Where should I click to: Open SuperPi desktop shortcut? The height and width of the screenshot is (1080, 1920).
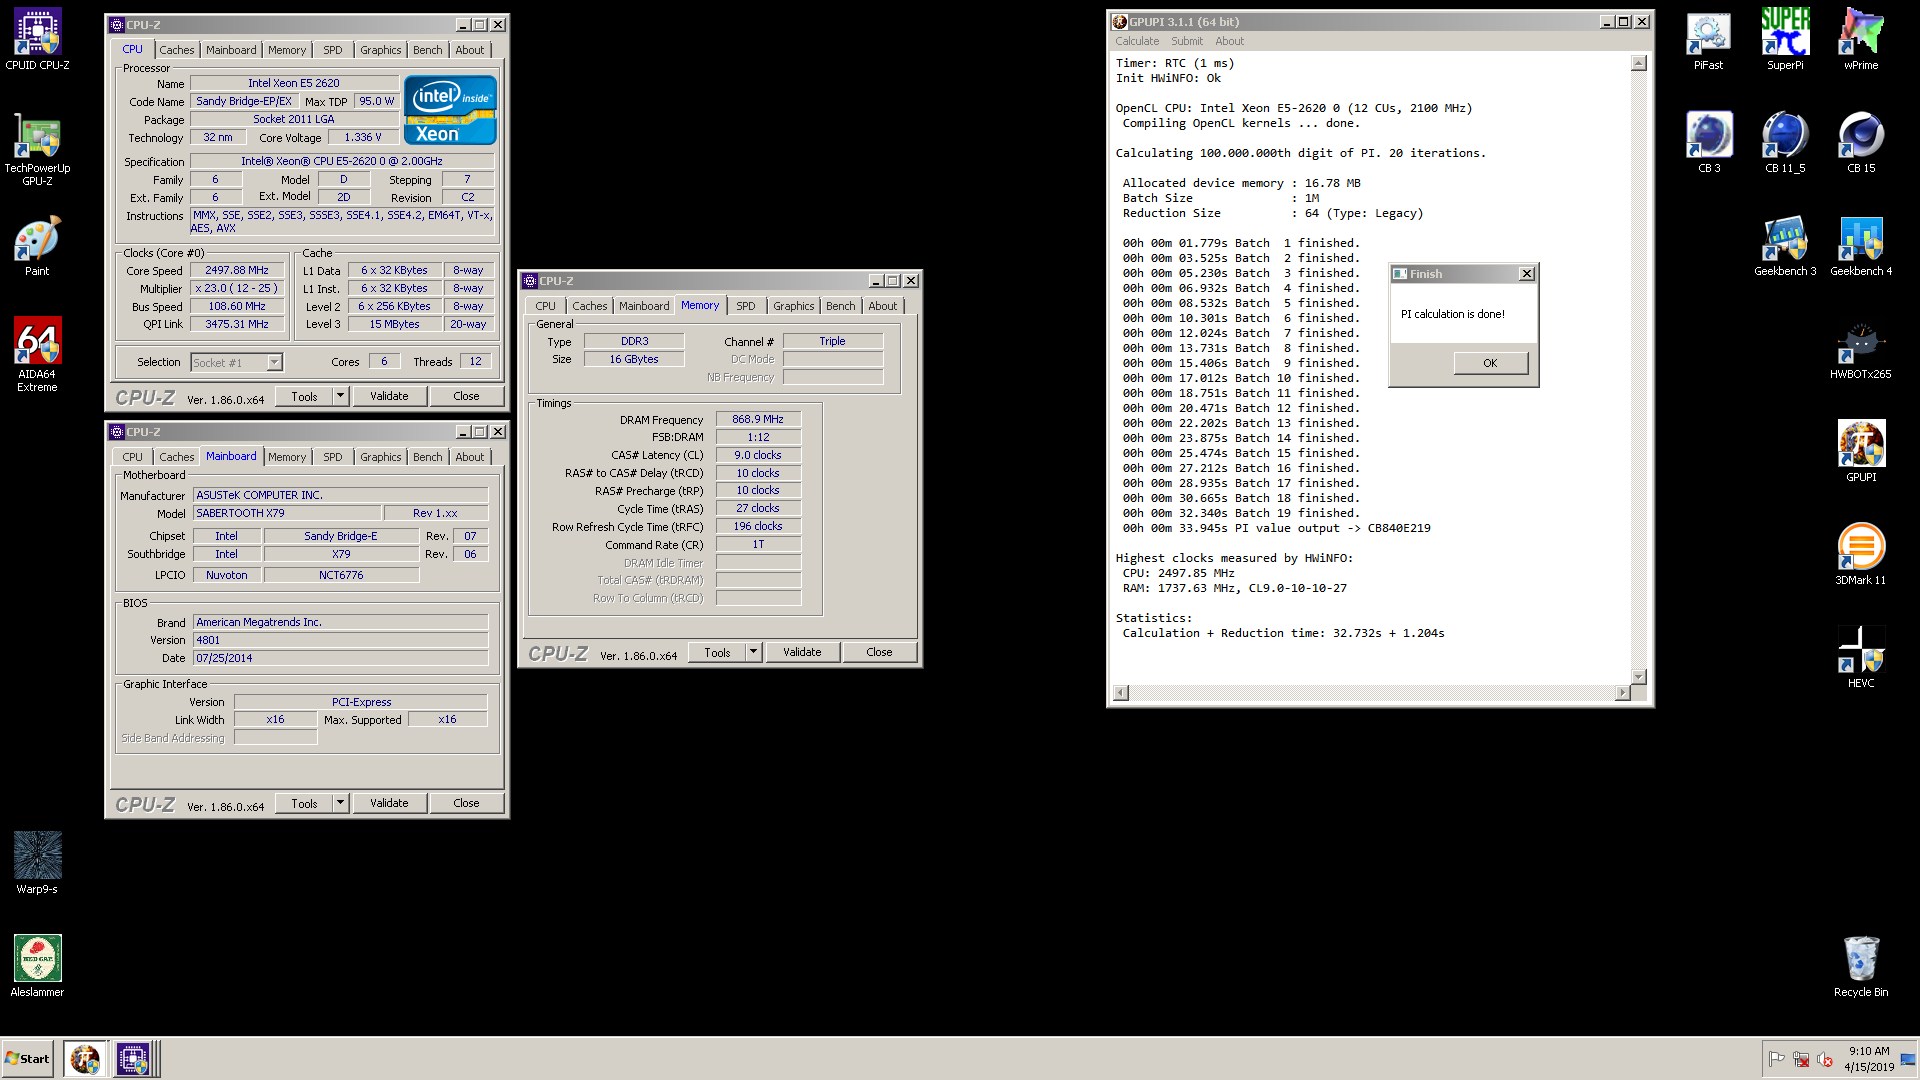click(1785, 40)
